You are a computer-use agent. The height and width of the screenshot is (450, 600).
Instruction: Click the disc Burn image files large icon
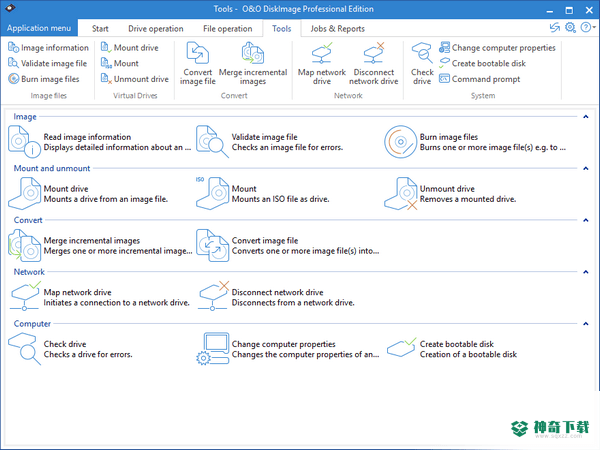[x=400, y=142]
